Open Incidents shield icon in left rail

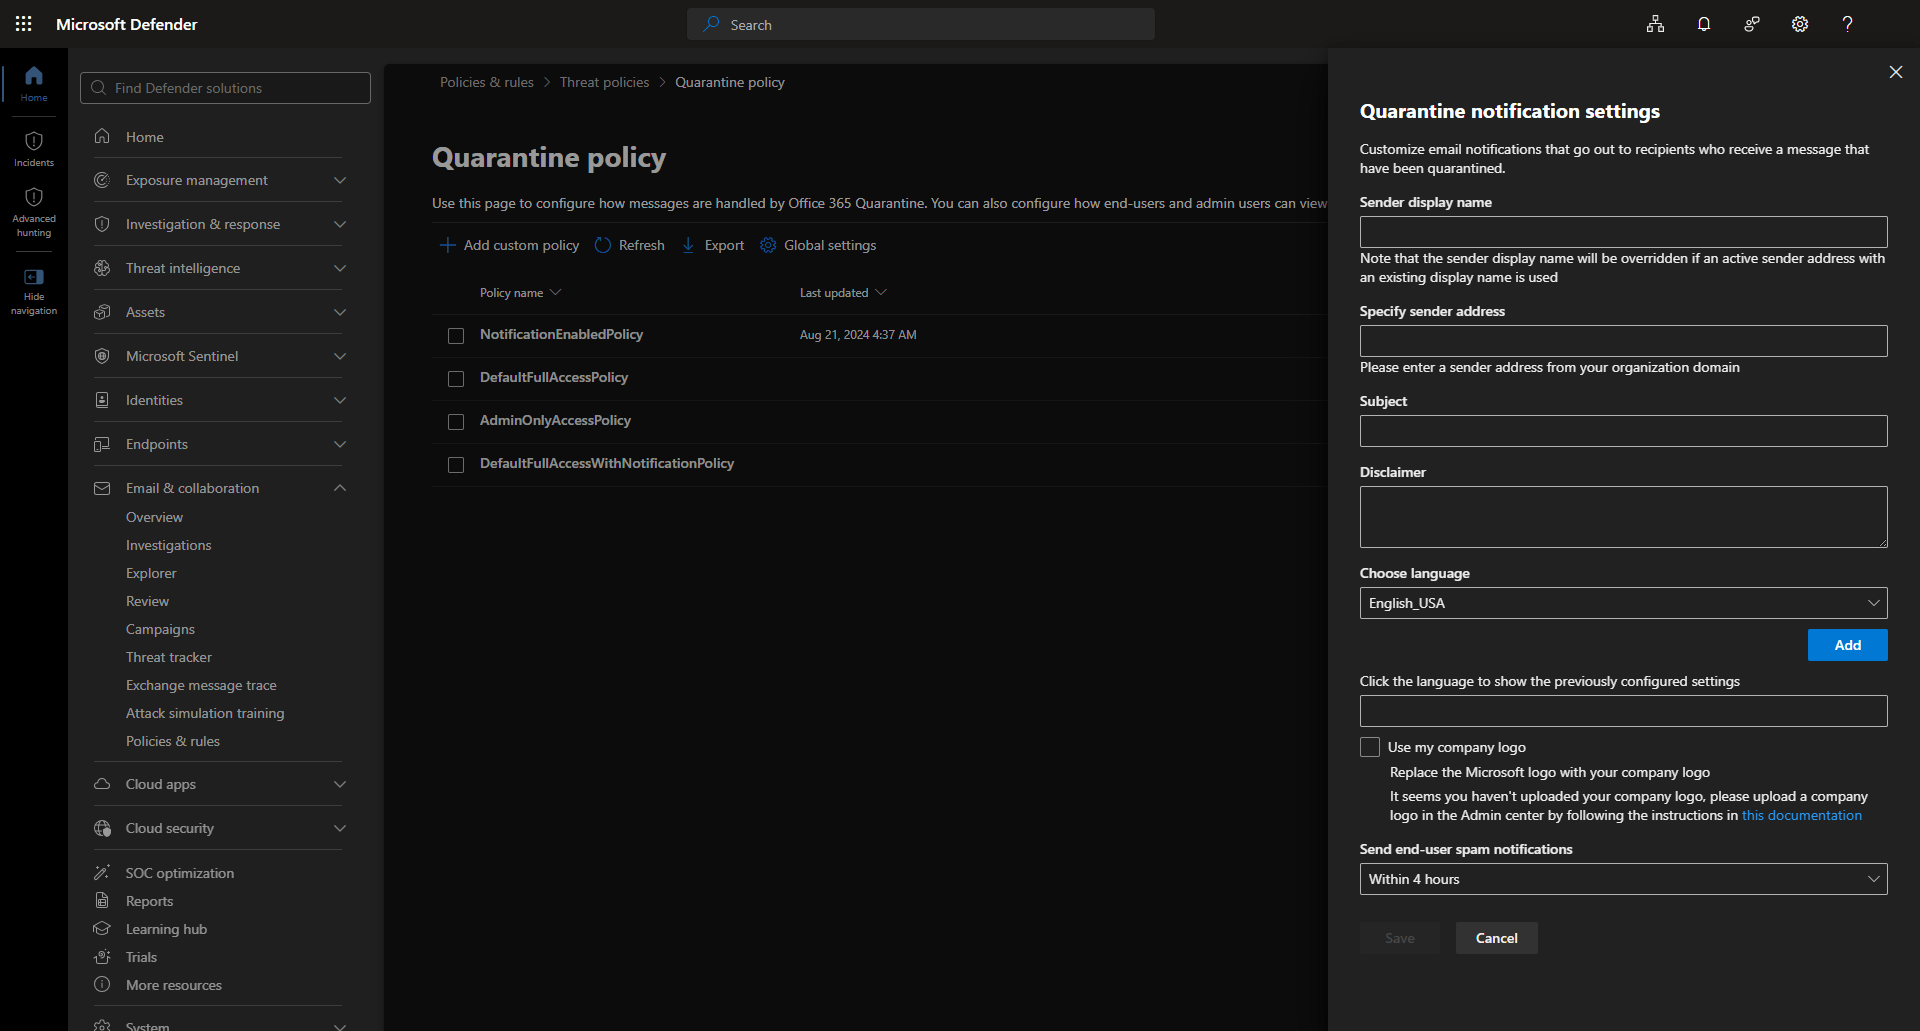pyautogui.click(x=34, y=141)
